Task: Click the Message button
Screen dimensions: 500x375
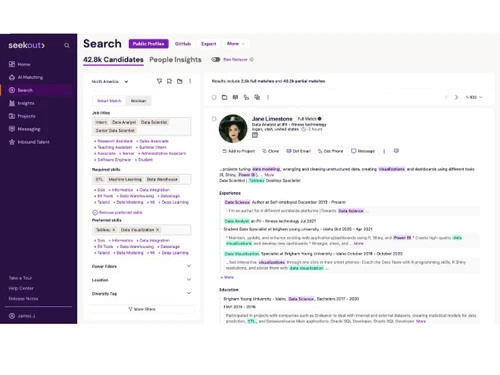Action: click(x=363, y=151)
